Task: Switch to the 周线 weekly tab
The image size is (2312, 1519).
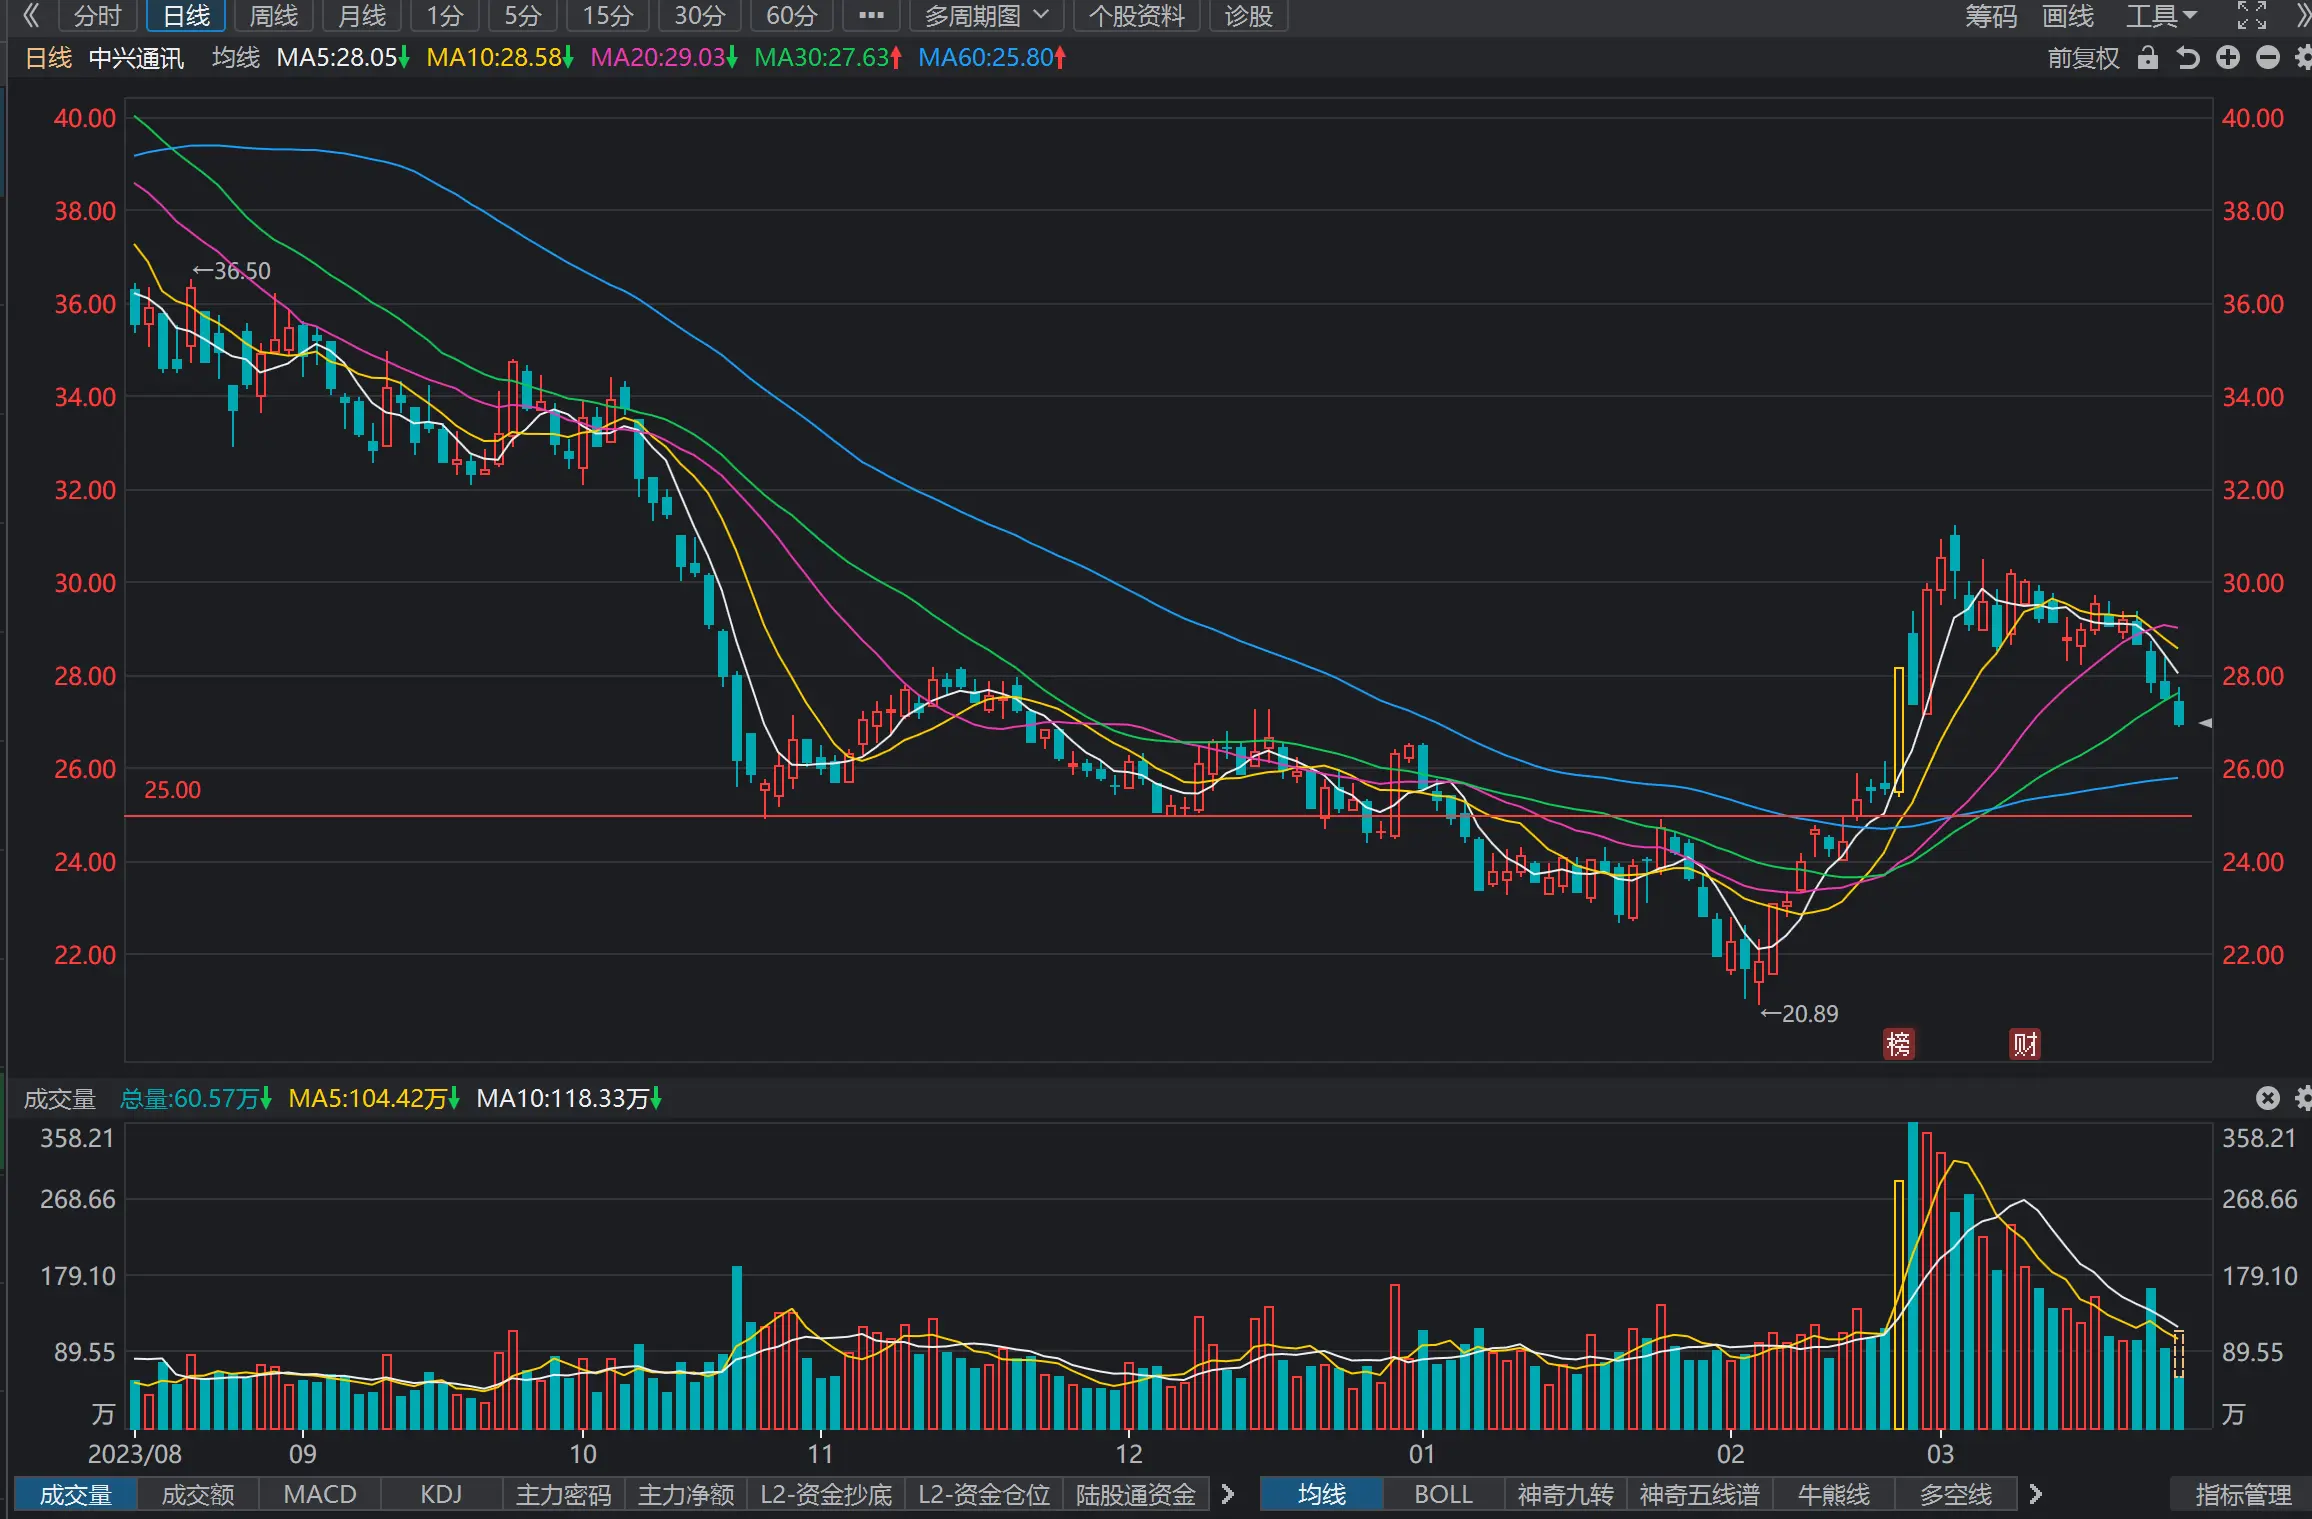Action: pyautogui.click(x=274, y=16)
